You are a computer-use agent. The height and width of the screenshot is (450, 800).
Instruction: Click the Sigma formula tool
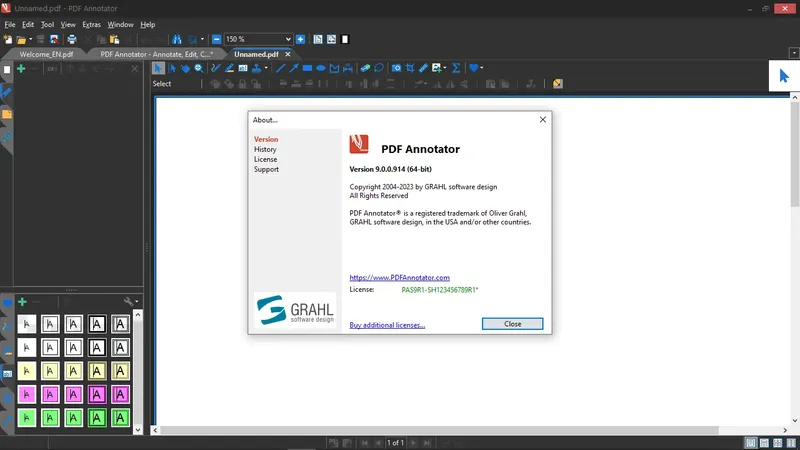[456, 68]
